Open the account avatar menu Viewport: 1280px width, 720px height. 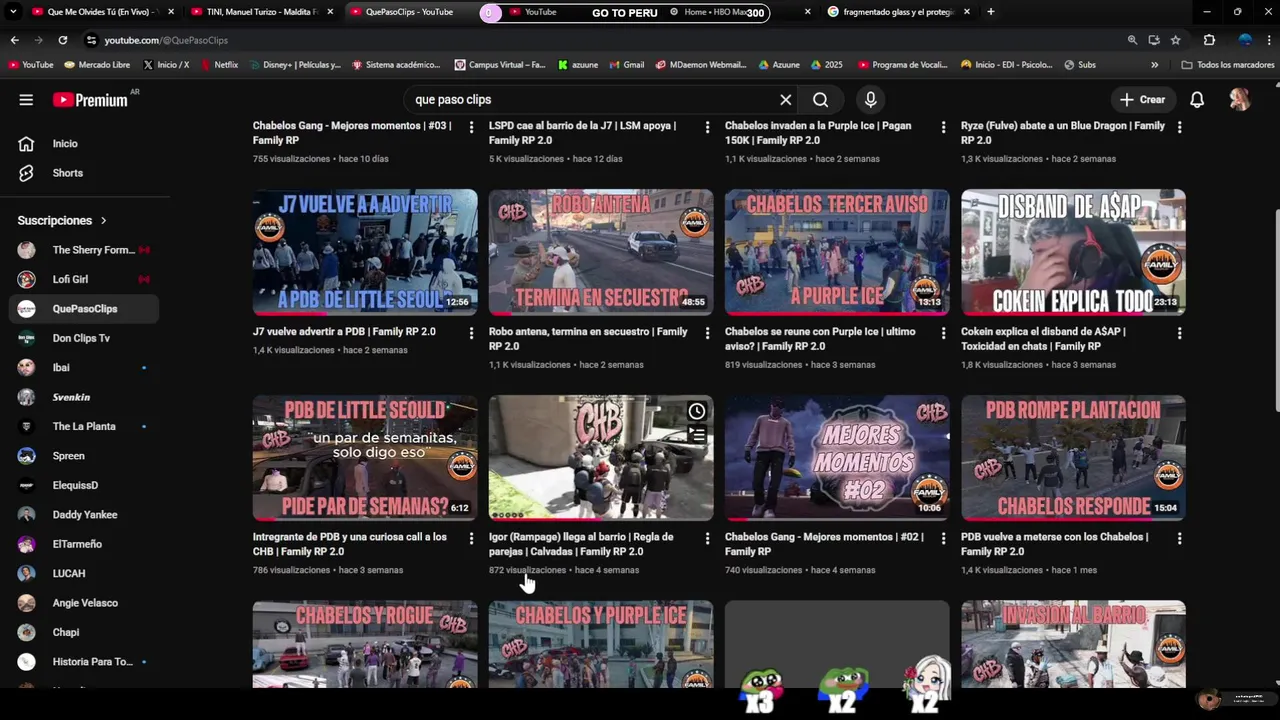(1239, 100)
